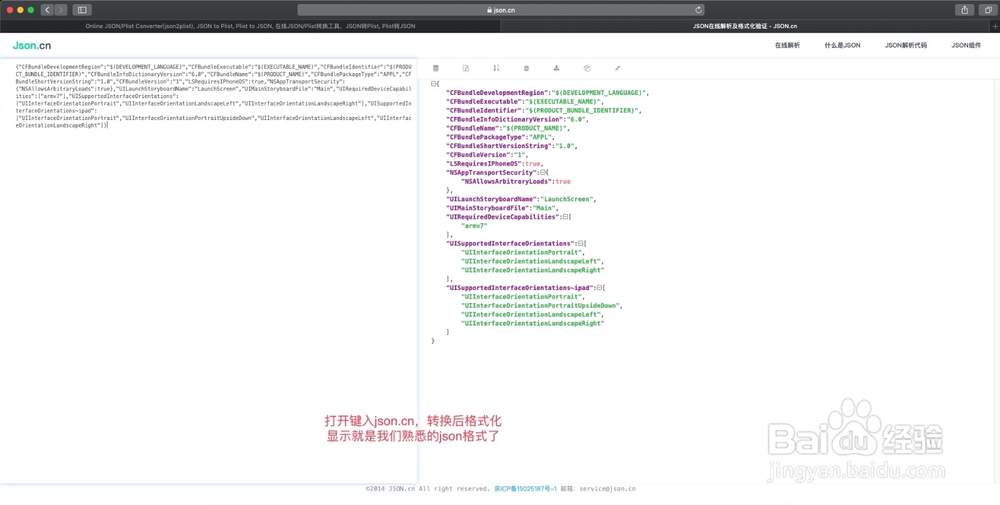Screen dimensions: 1000x505
Task: Click the database-style first icon in JSON result toolbar
Action: point(436,68)
